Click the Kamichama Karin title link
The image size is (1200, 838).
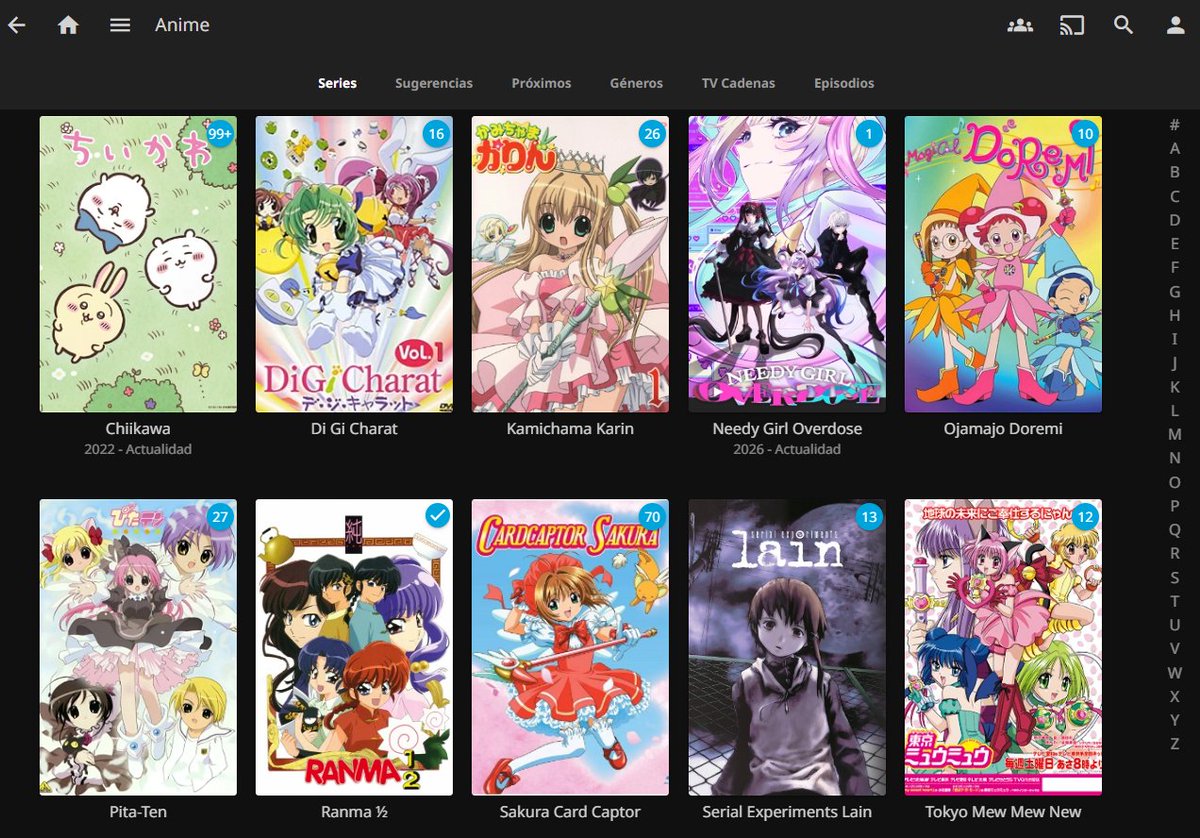point(571,428)
